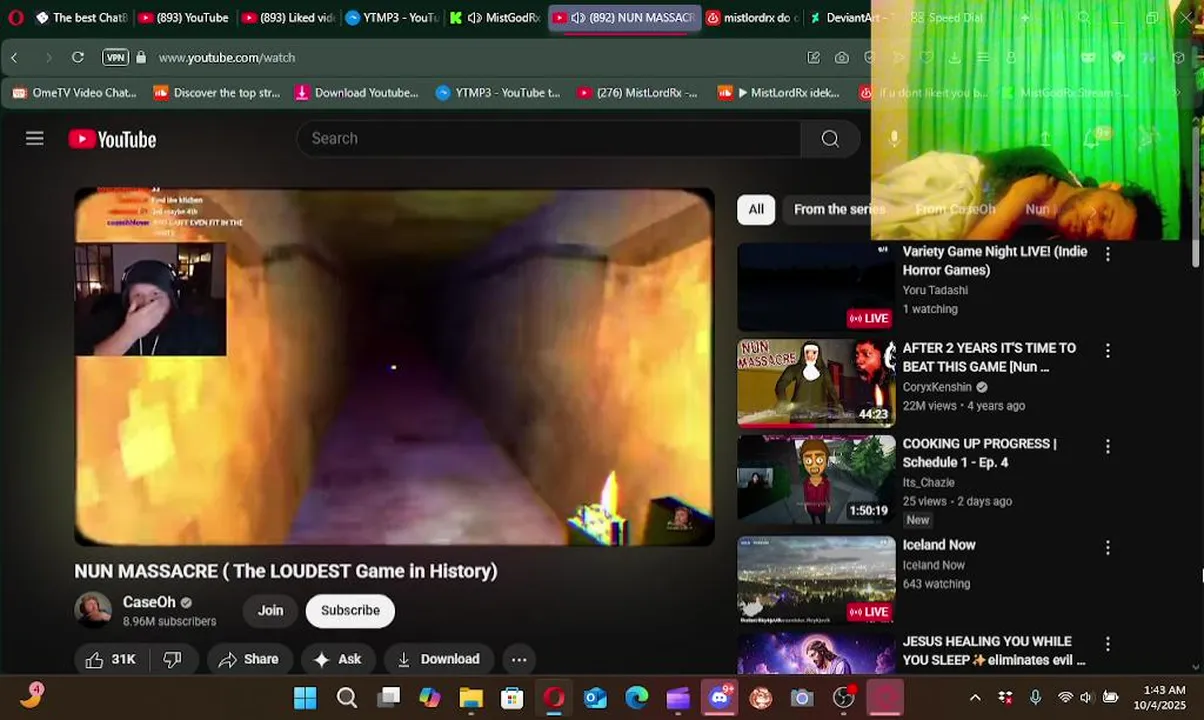The height and width of the screenshot is (720, 1204).
Task: Click the Ask button
Action: 338,659
